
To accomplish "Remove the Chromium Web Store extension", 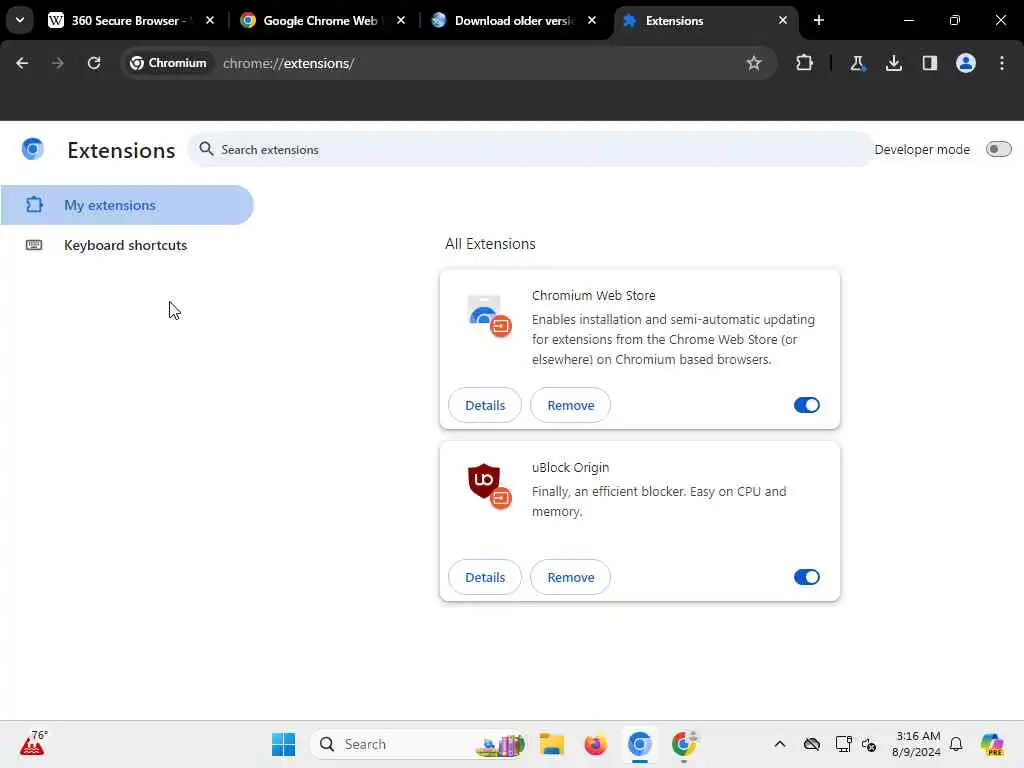I will pyautogui.click(x=570, y=405).
